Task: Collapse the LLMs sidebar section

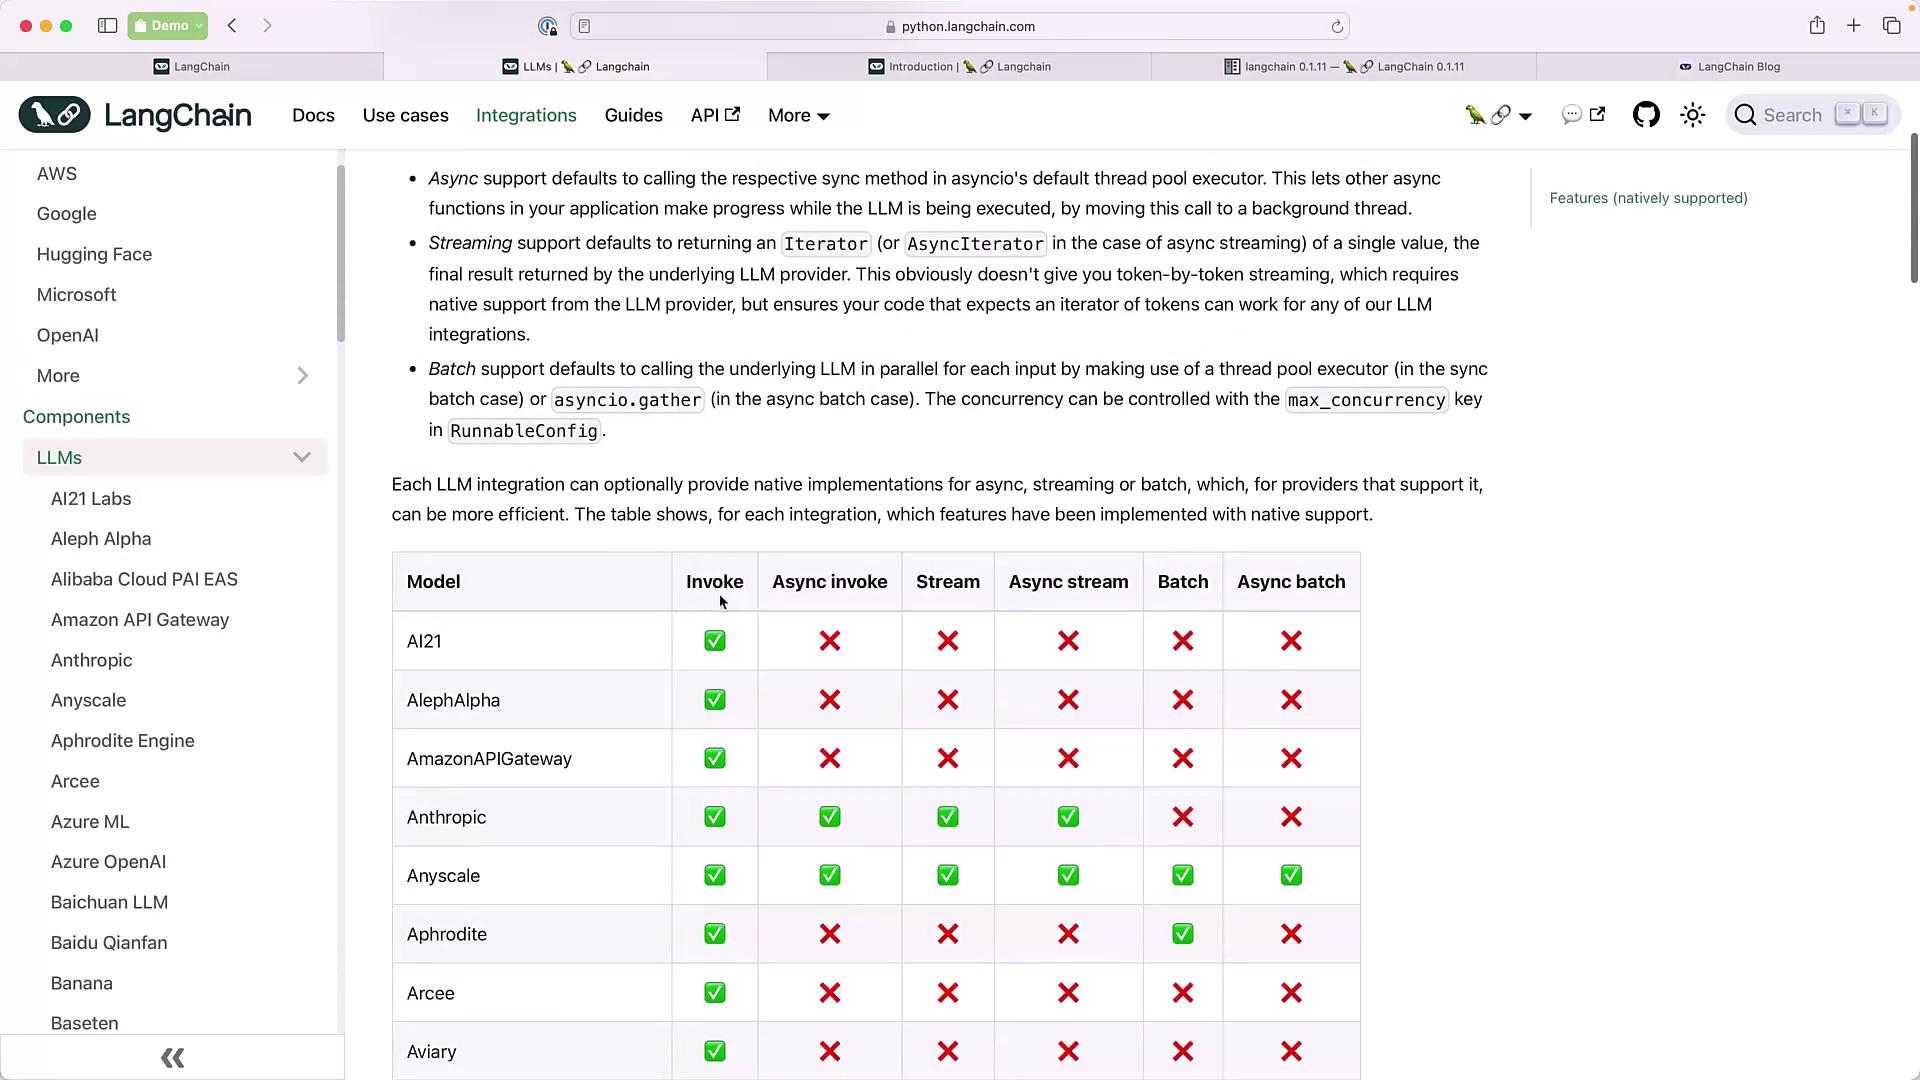Action: (301, 458)
